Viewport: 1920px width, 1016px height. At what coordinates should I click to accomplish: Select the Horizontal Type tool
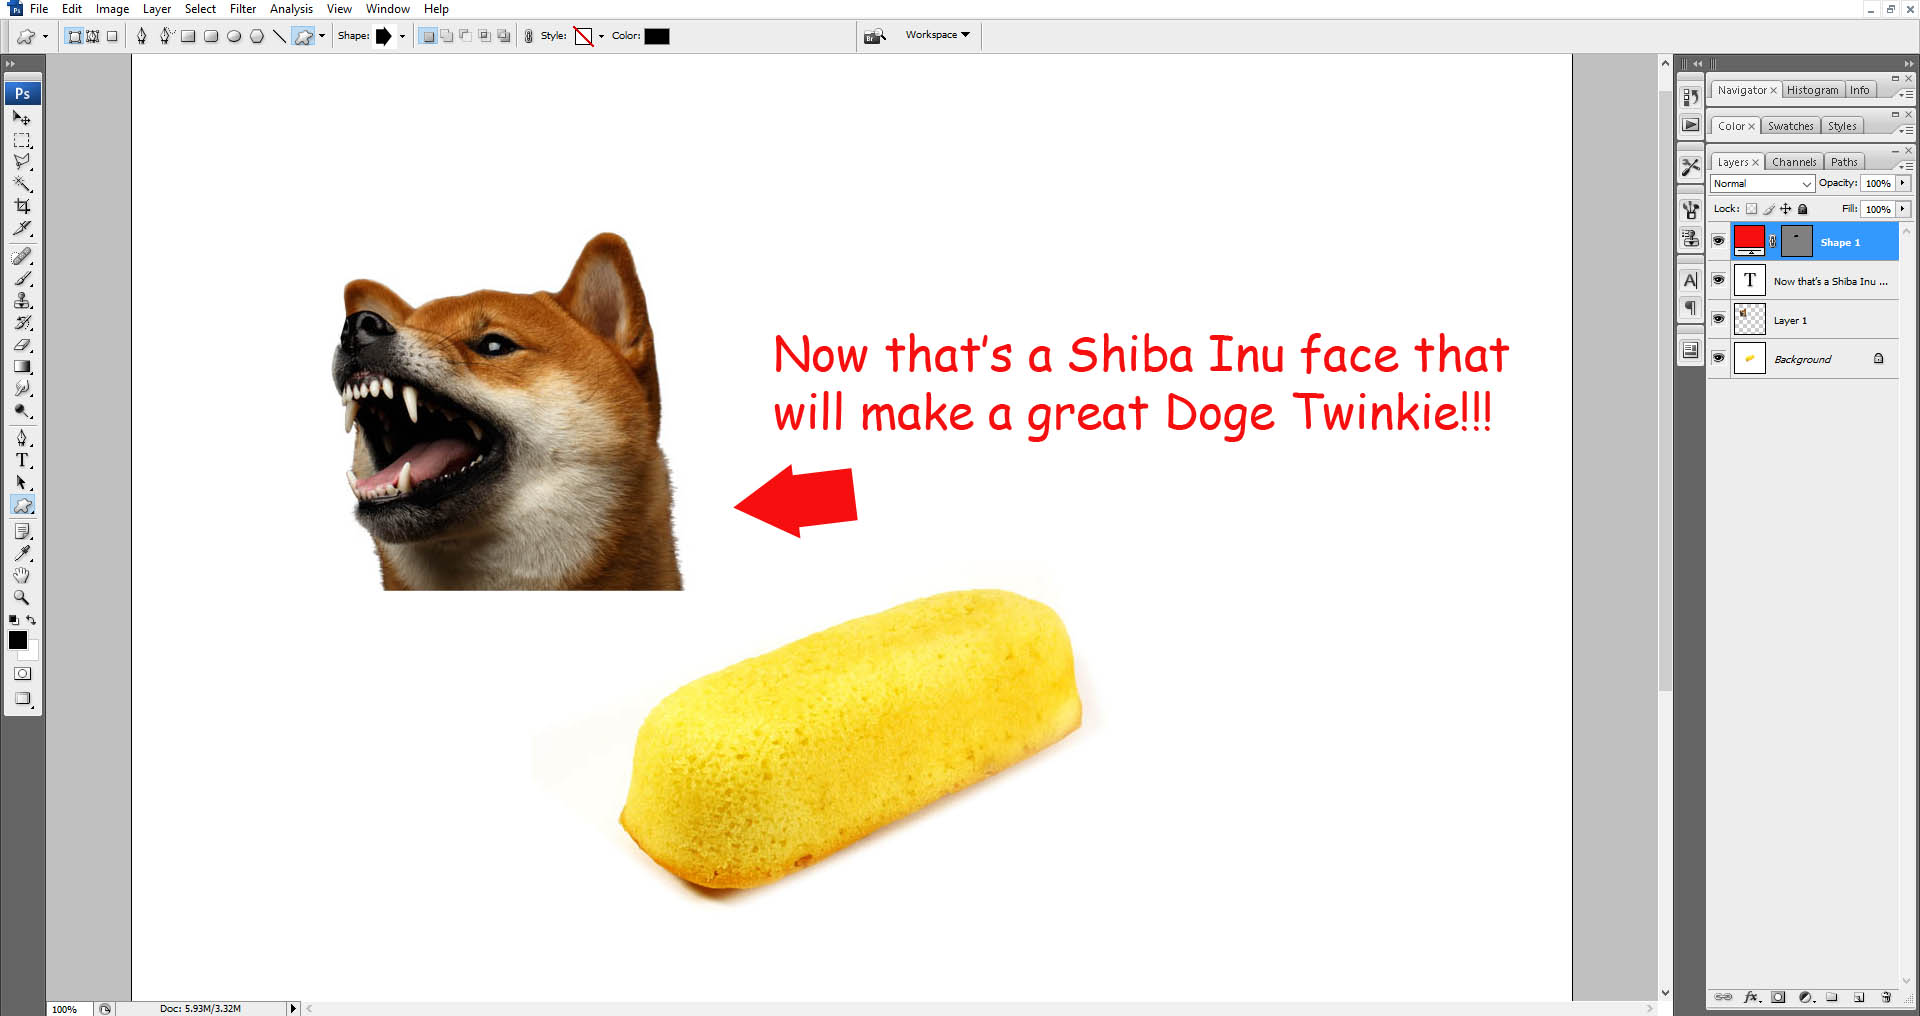[x=22, y=460]
